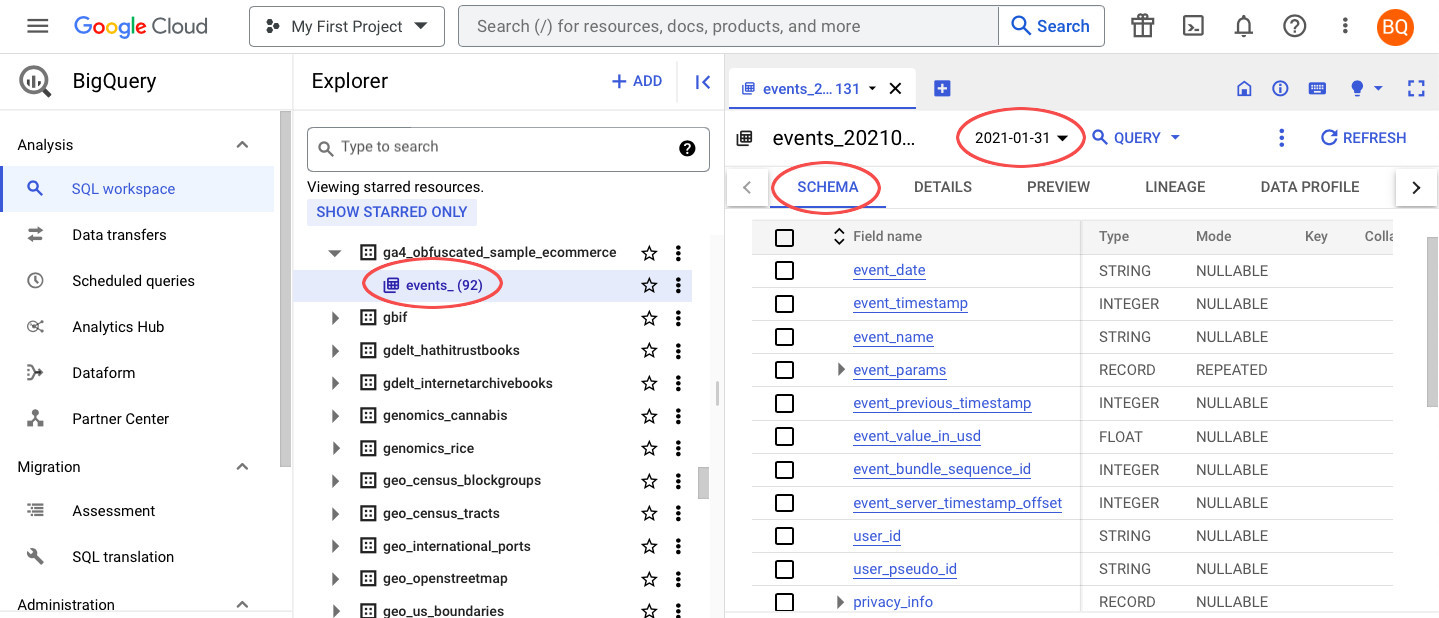Screen dimensions: 1439x618
Task: Expand the geo_census_tracts dataset
Action: 335,514
